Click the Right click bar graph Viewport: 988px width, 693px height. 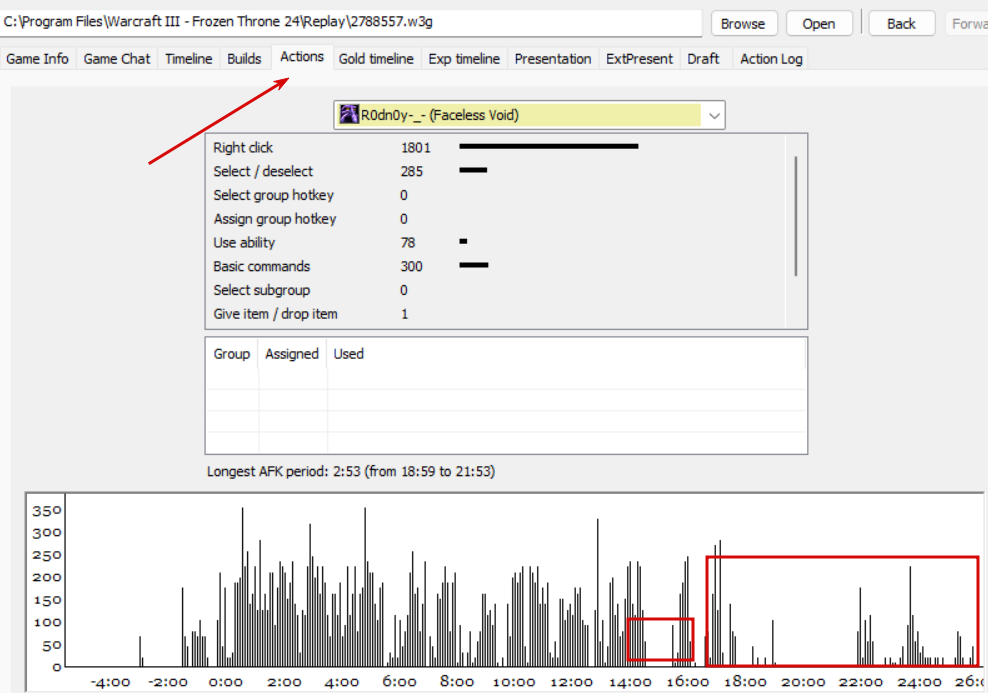coord(549,146)
